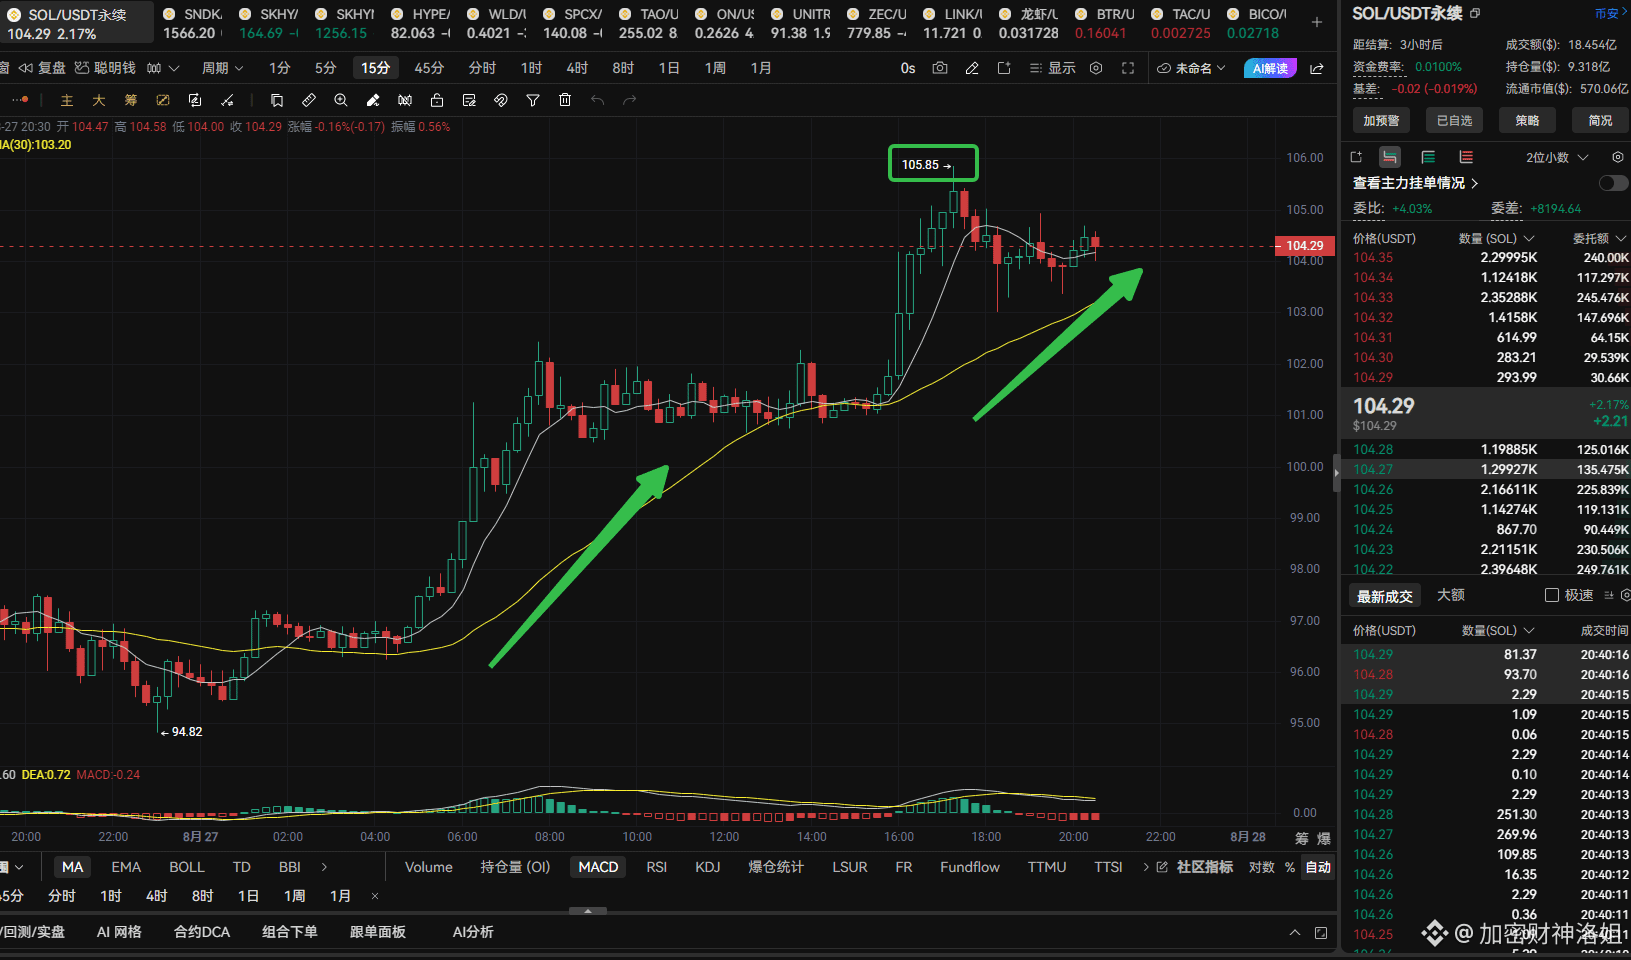The width and height of the screenshot is (1631, 960).
Task: Toggle the 自动 auto scale option
Action: [1318, 867]
